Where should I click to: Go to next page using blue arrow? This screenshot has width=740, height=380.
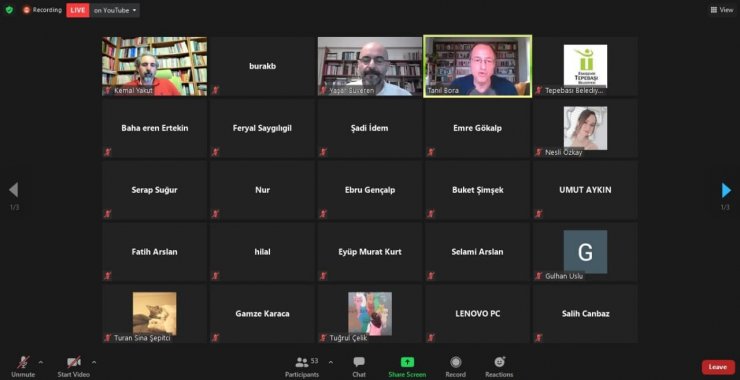726,190
